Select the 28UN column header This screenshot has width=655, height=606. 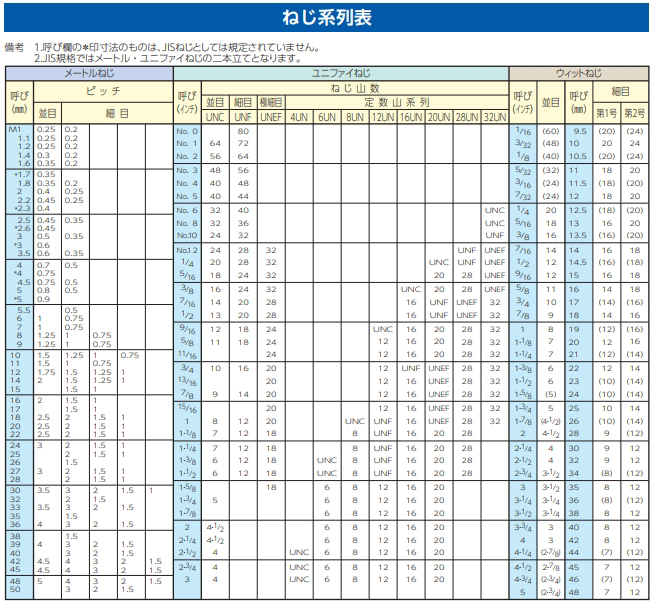coord(467,116)
